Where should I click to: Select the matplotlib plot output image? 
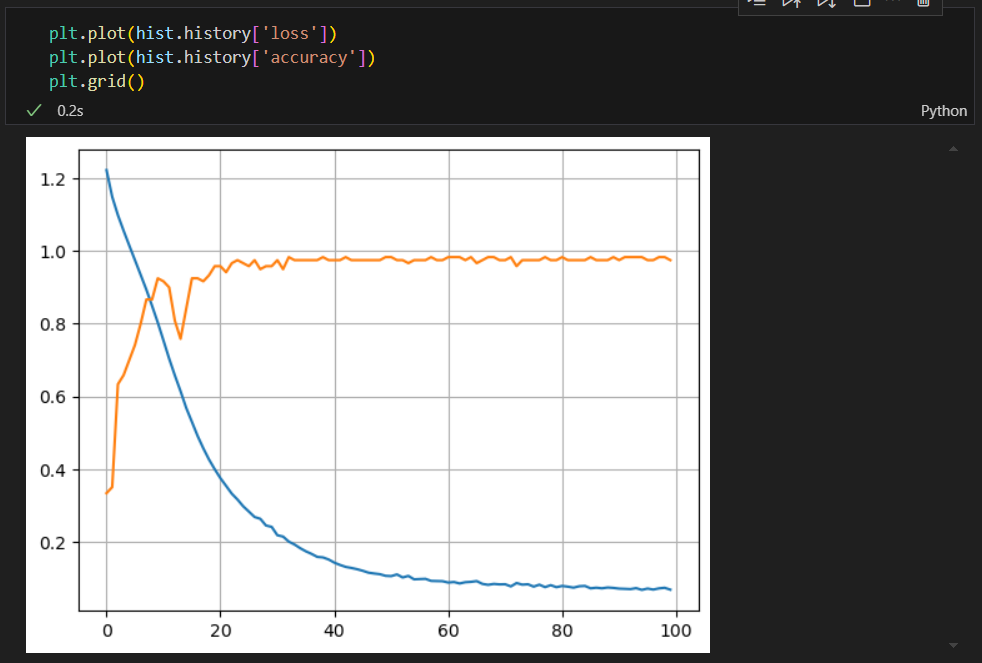coord(368,394)
